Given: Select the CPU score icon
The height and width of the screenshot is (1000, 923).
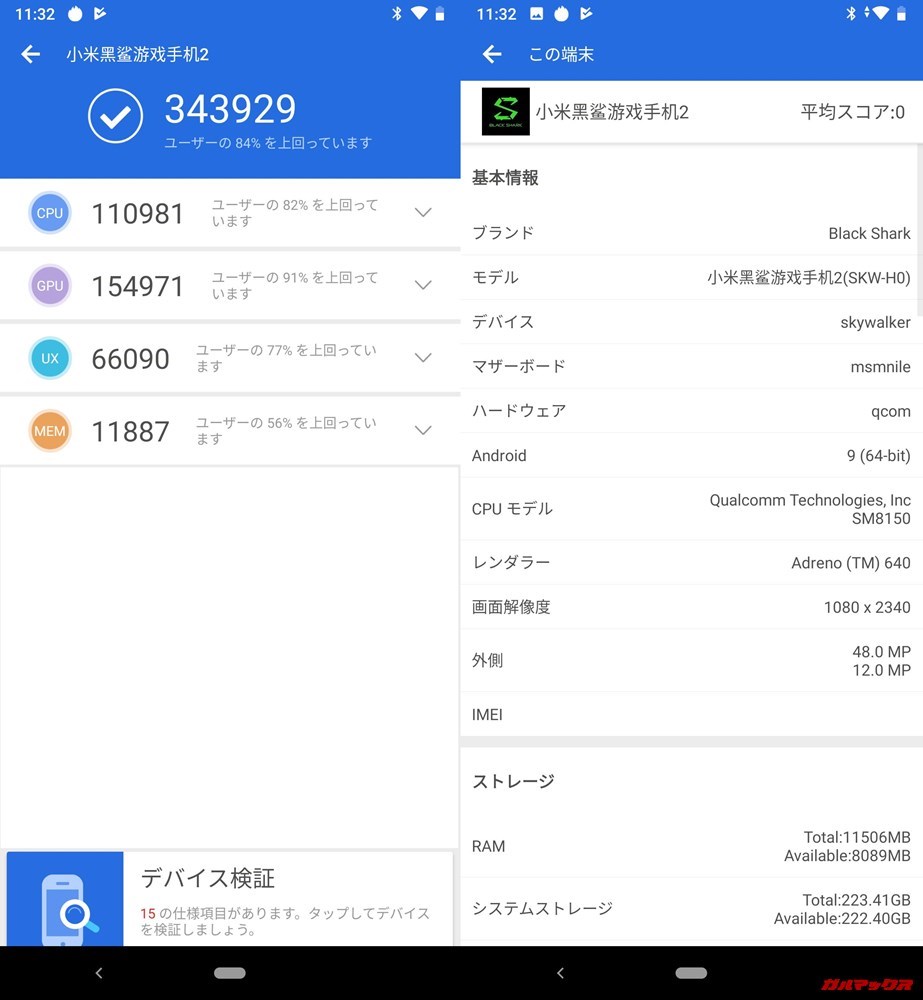Looking at the screenshot, I should 50,212.
